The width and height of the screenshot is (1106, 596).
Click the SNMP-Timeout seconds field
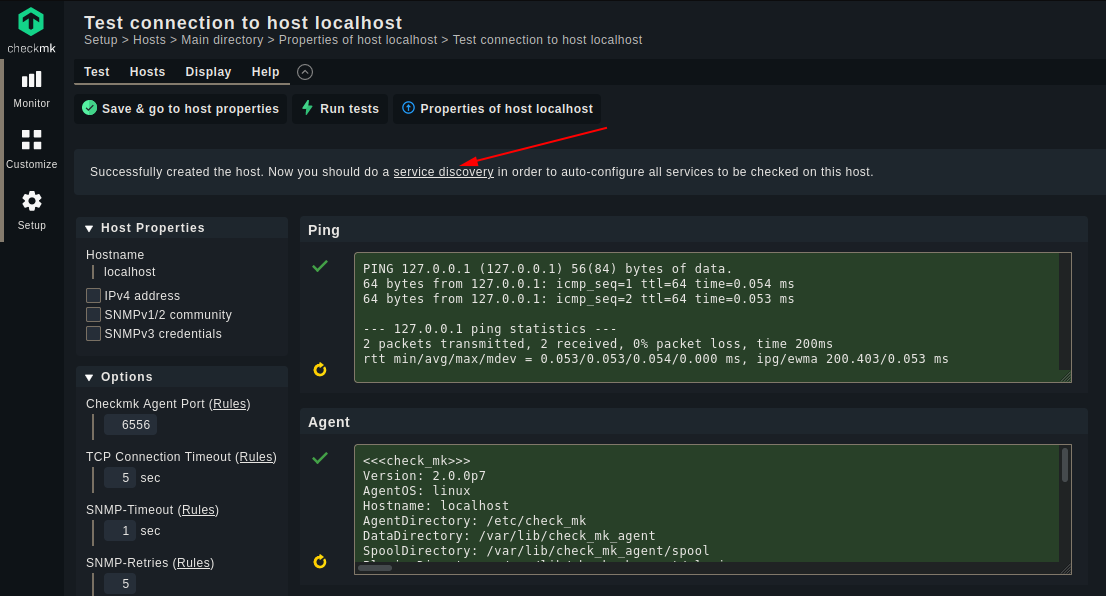pyautogui.click(x=120, y=530)
